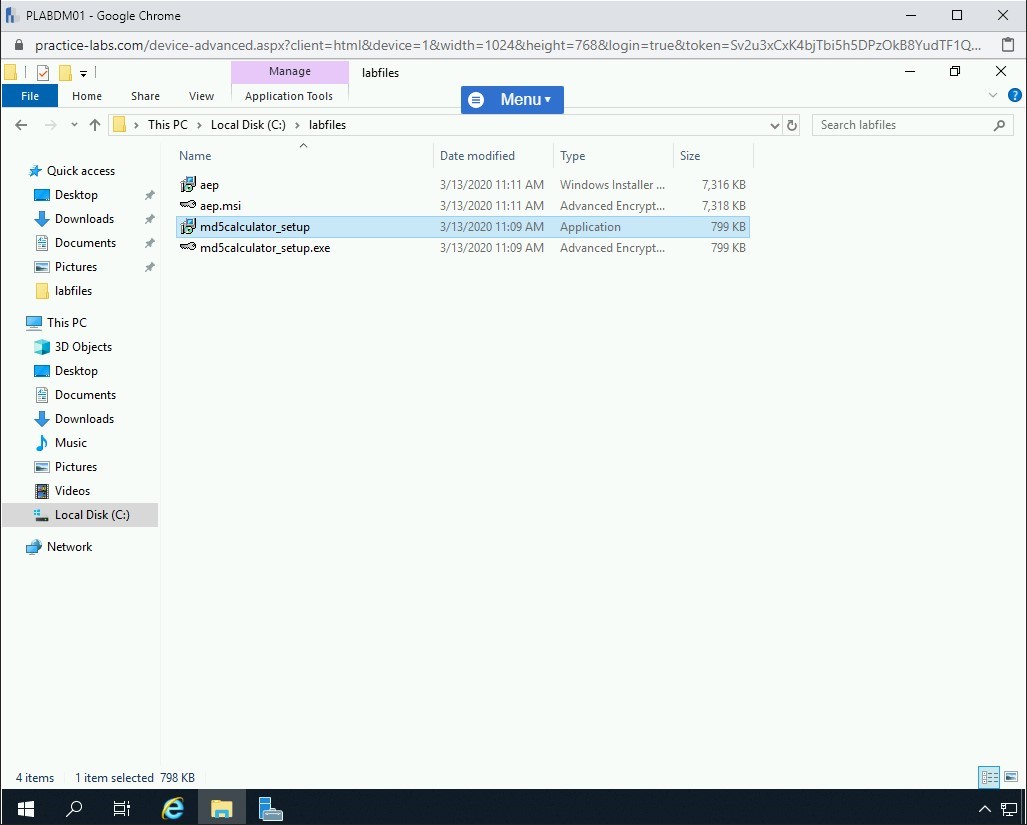The image size is (1027, 825).
Task: Open Internet Explorer from taskbar
Action: 173,808
